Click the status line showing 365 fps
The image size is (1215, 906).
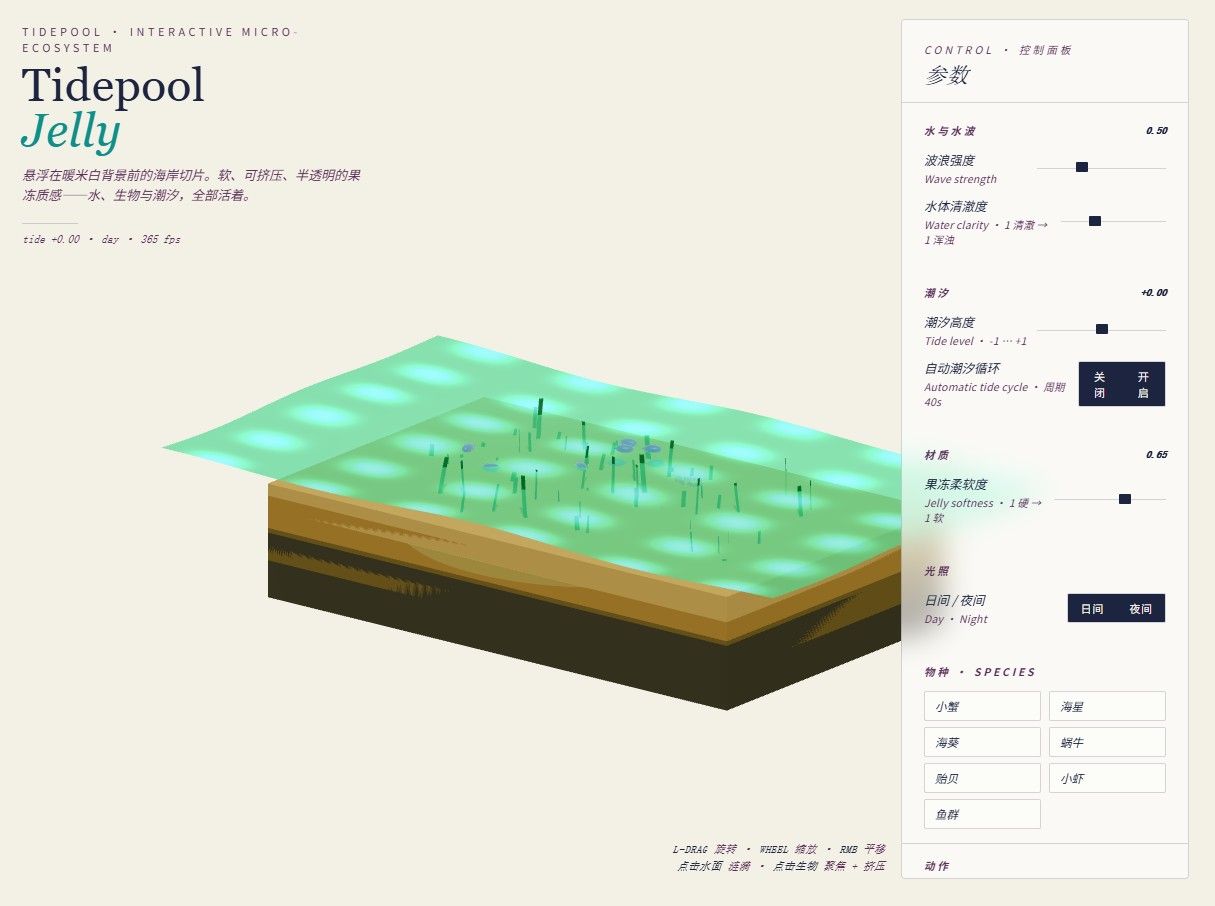click(x=102, y=239)
